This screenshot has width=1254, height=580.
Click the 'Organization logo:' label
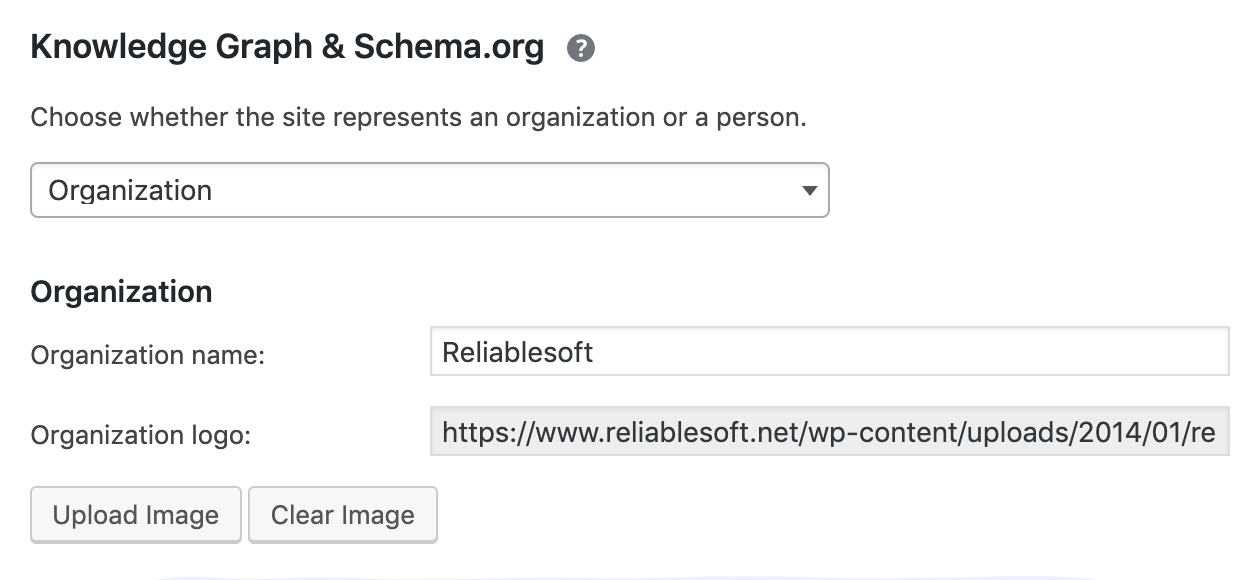(x=140, y=435)
